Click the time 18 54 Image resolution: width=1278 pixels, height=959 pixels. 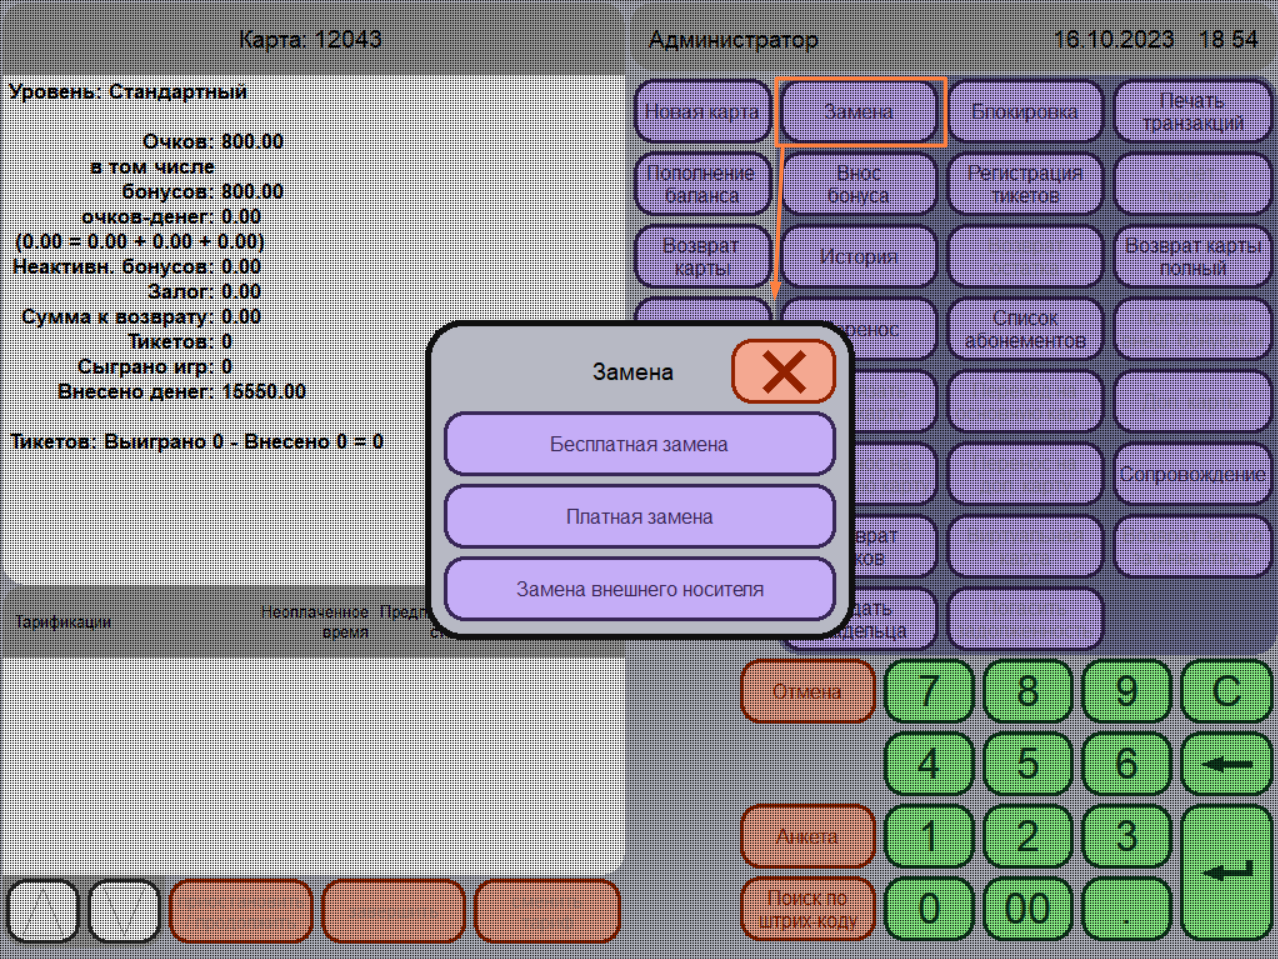1228,39
